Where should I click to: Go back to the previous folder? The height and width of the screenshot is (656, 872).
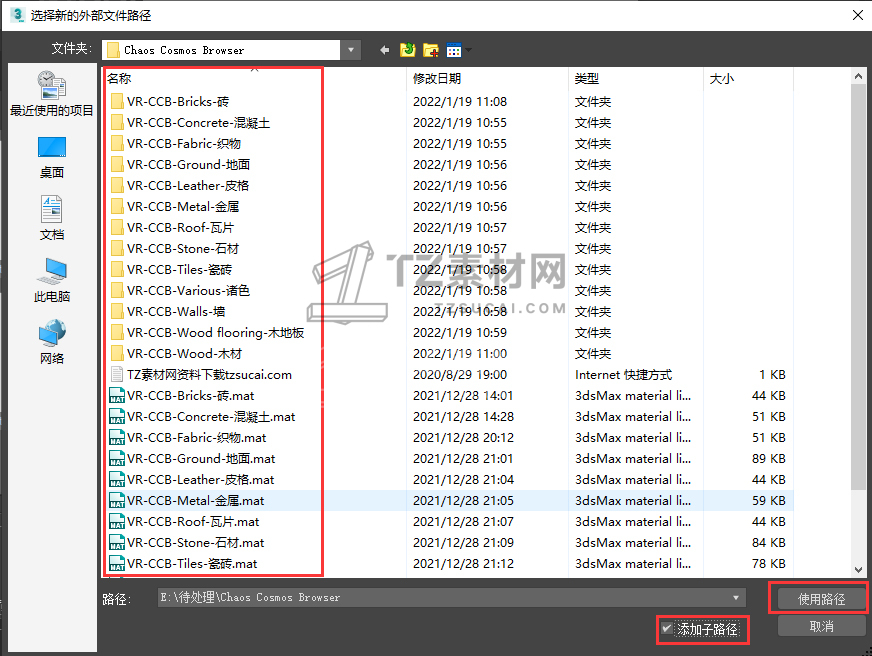384,50
